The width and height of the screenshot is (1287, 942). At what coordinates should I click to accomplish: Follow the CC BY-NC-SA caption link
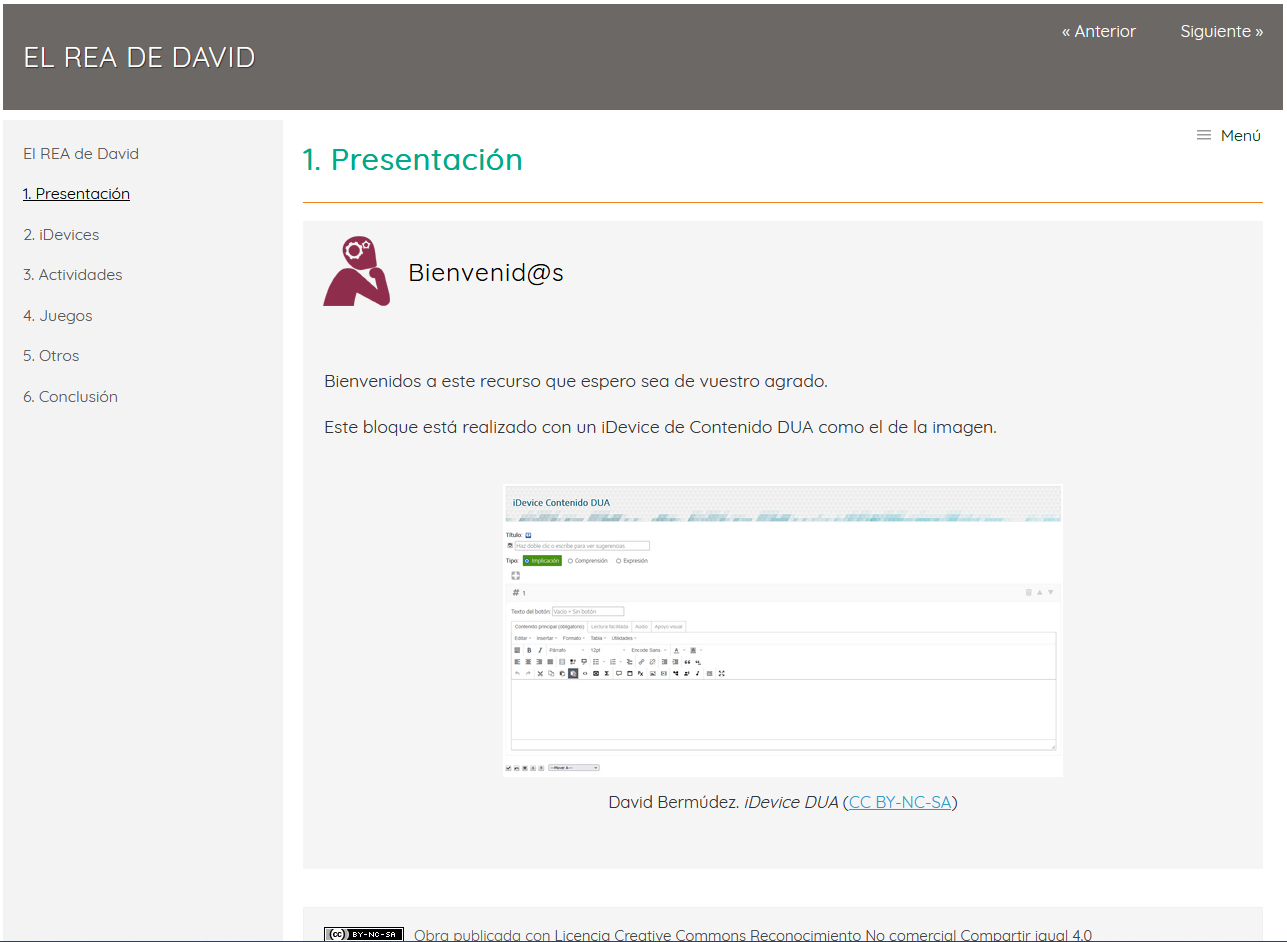[900, 802]
